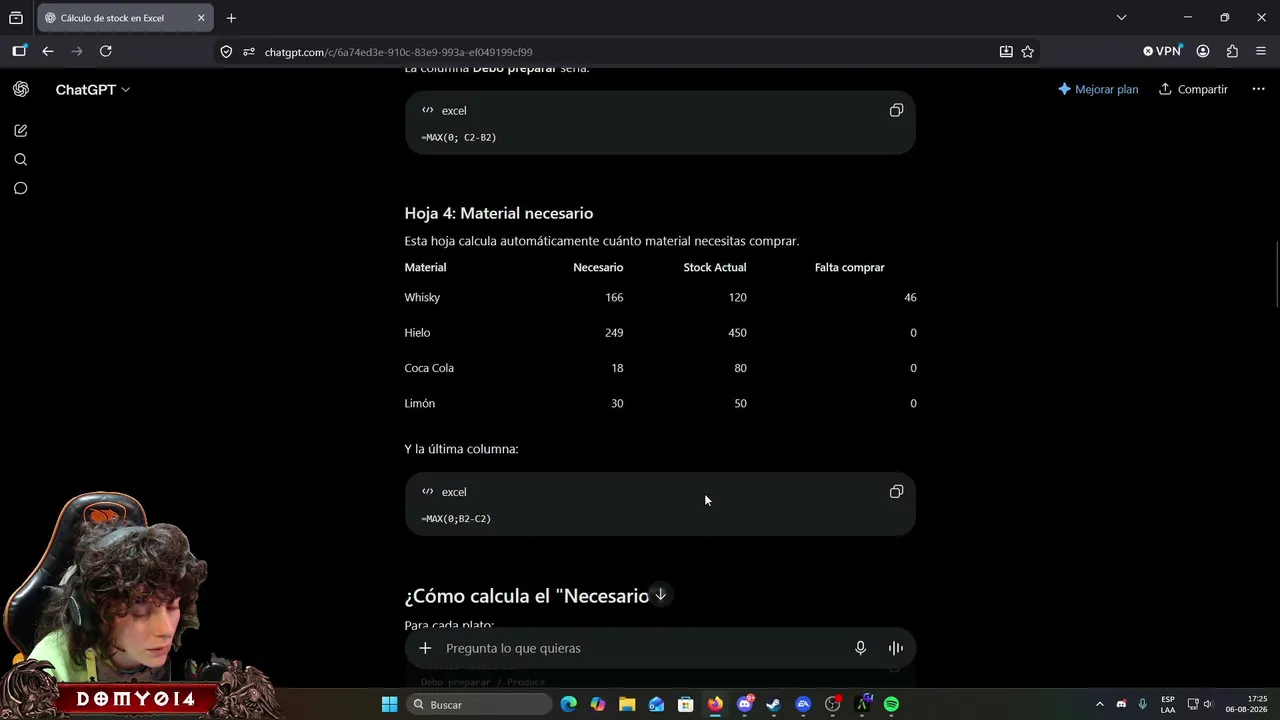The width and height of the screenshot is (1280, 720).
Task: Share the conversation with Compartir
Action: [x=1193, y=89]
